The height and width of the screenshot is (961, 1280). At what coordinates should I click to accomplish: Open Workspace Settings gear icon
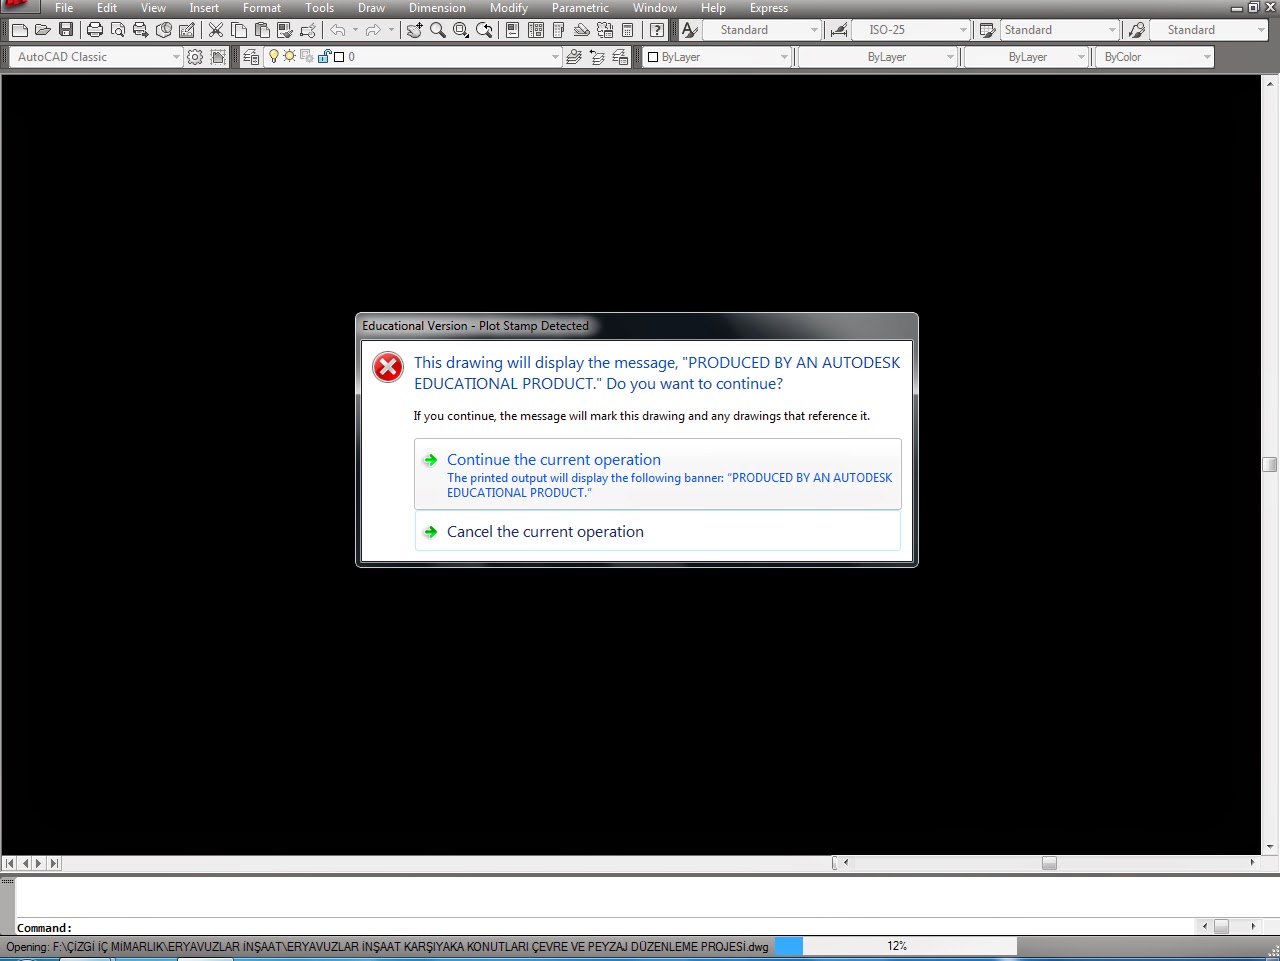(195, 57)
